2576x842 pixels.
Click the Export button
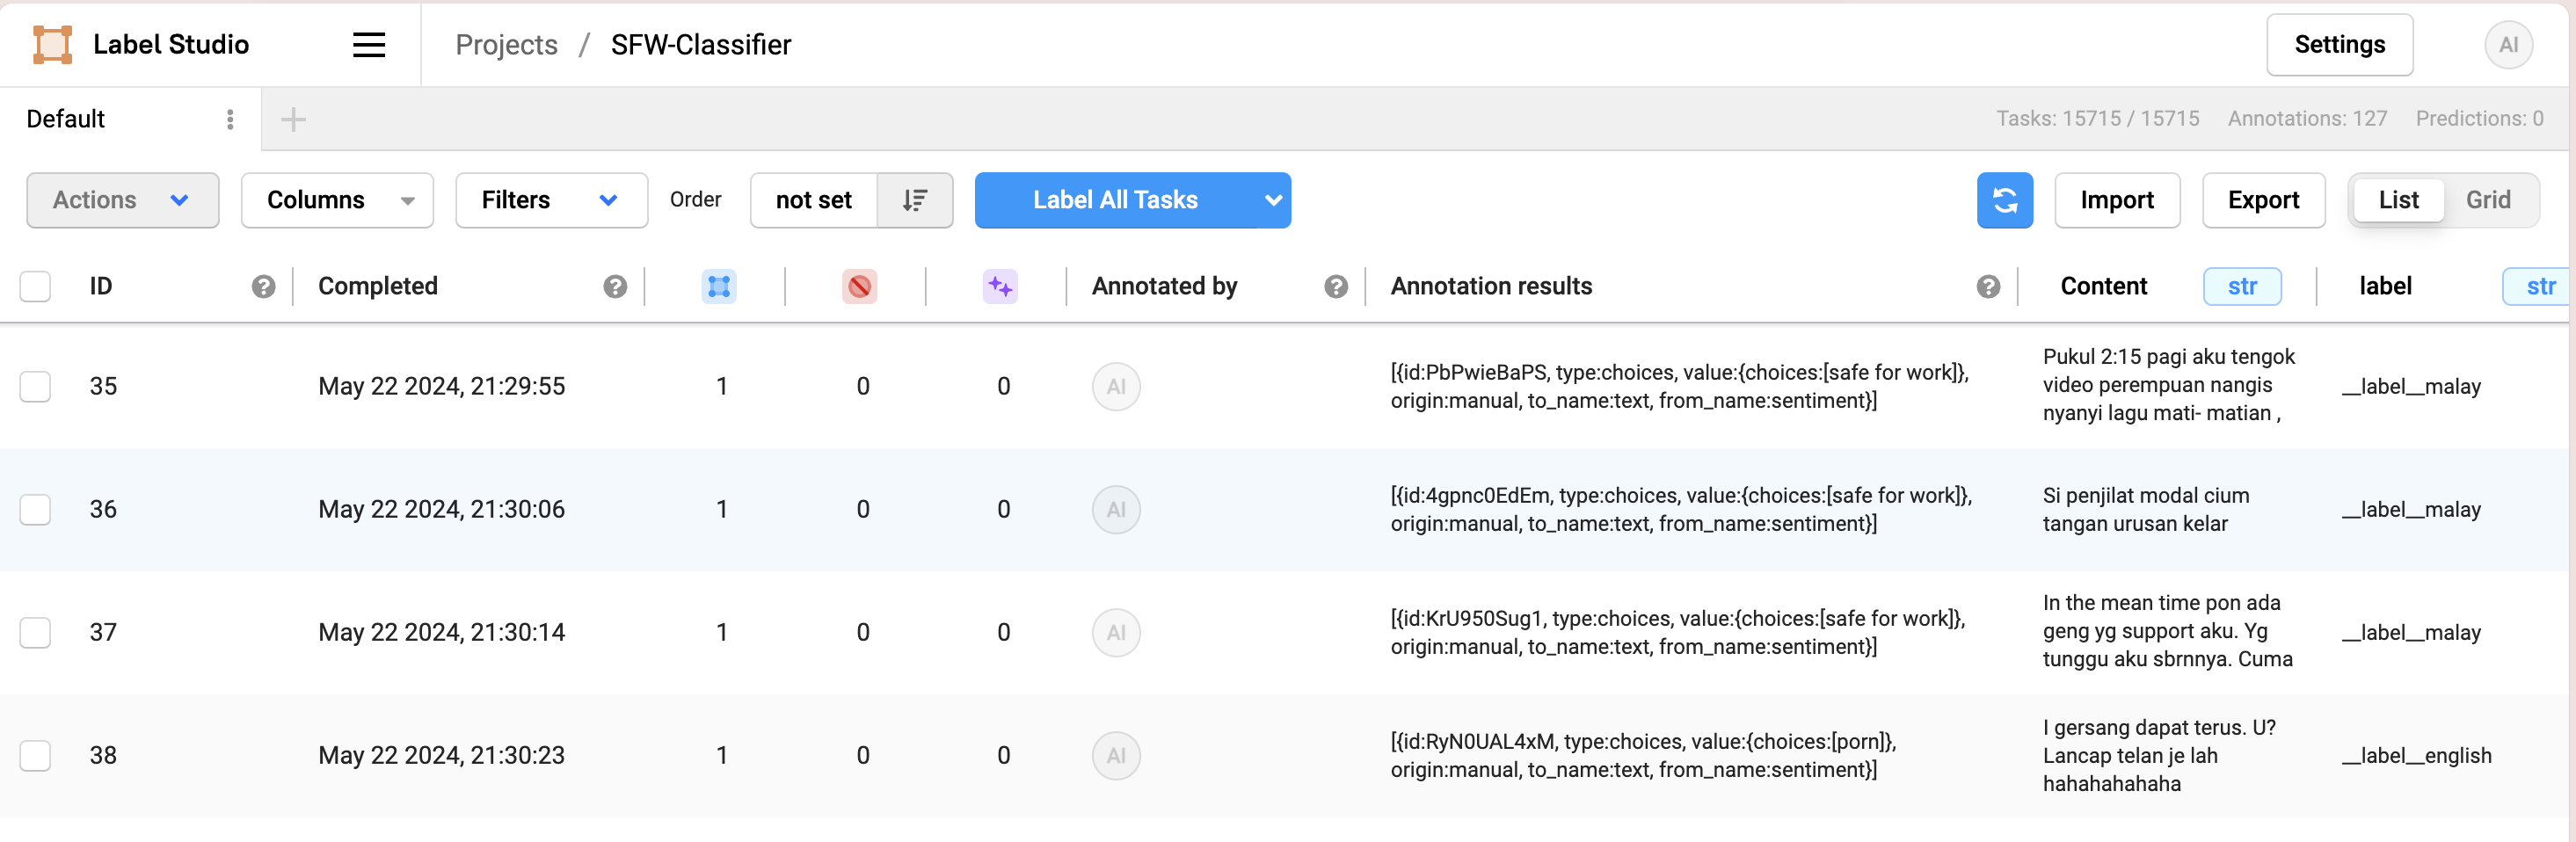pos(2263,200)
